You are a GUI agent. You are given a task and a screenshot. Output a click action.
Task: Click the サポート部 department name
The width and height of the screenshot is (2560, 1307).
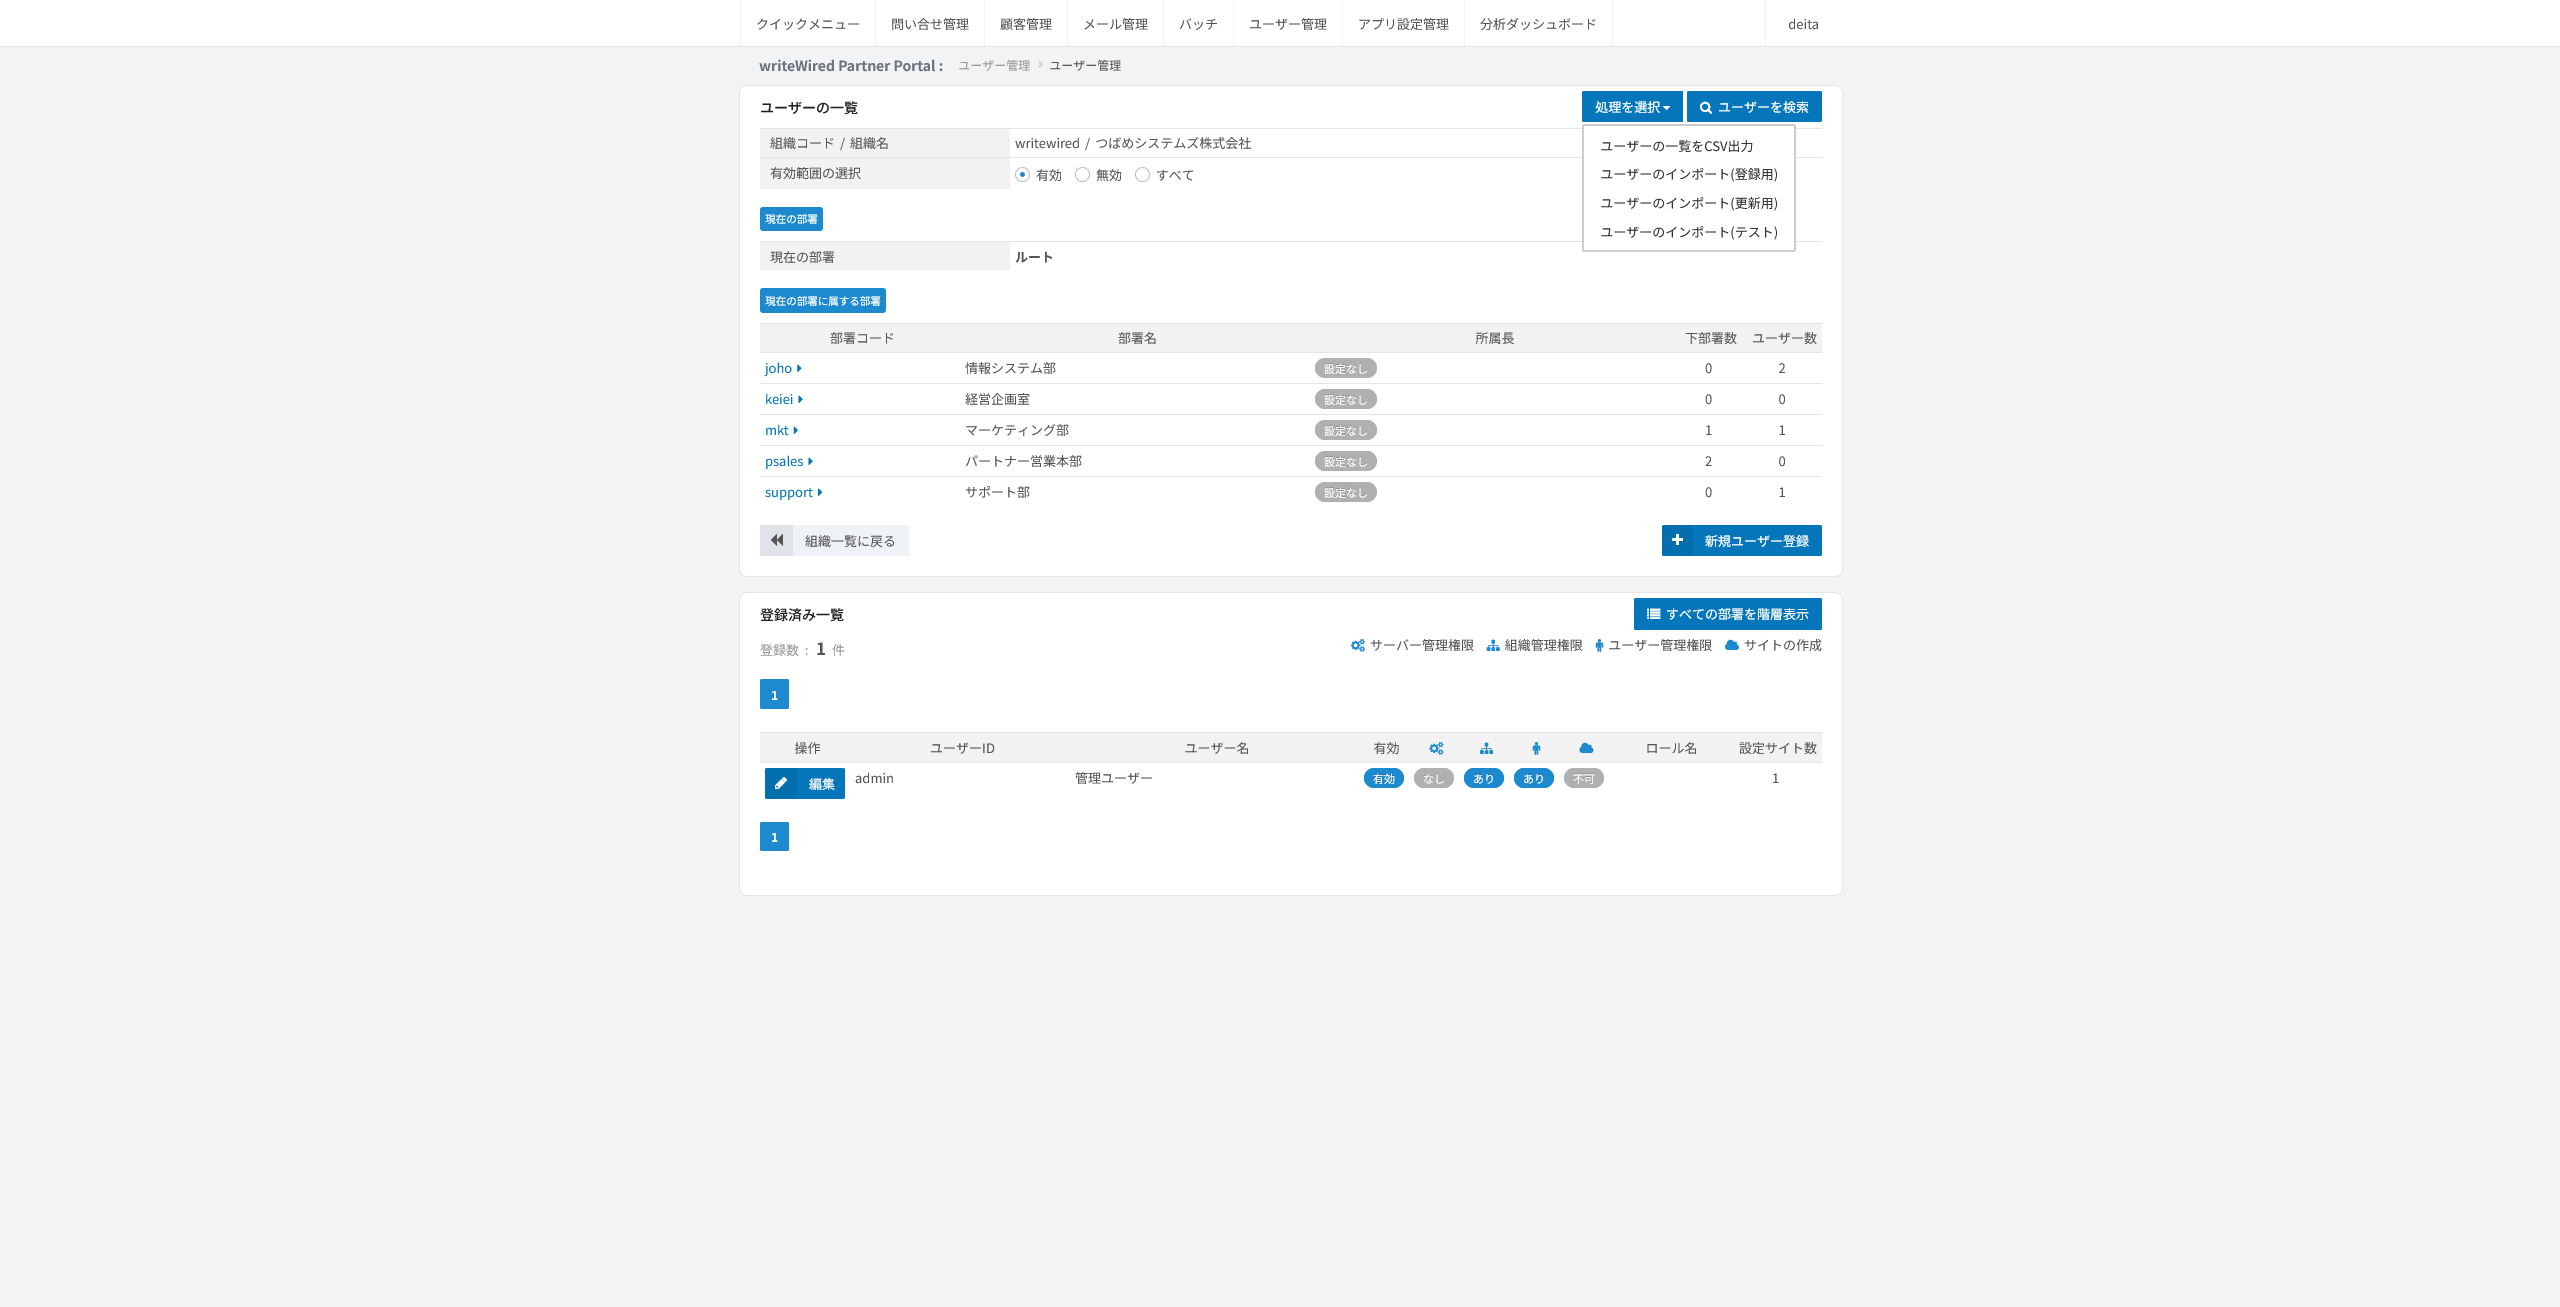coord(997,493)
